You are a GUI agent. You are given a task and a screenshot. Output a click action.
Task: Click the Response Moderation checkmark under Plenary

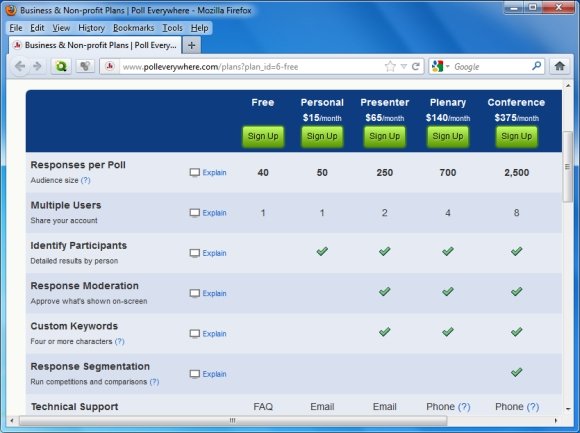[x=448, y=291]
